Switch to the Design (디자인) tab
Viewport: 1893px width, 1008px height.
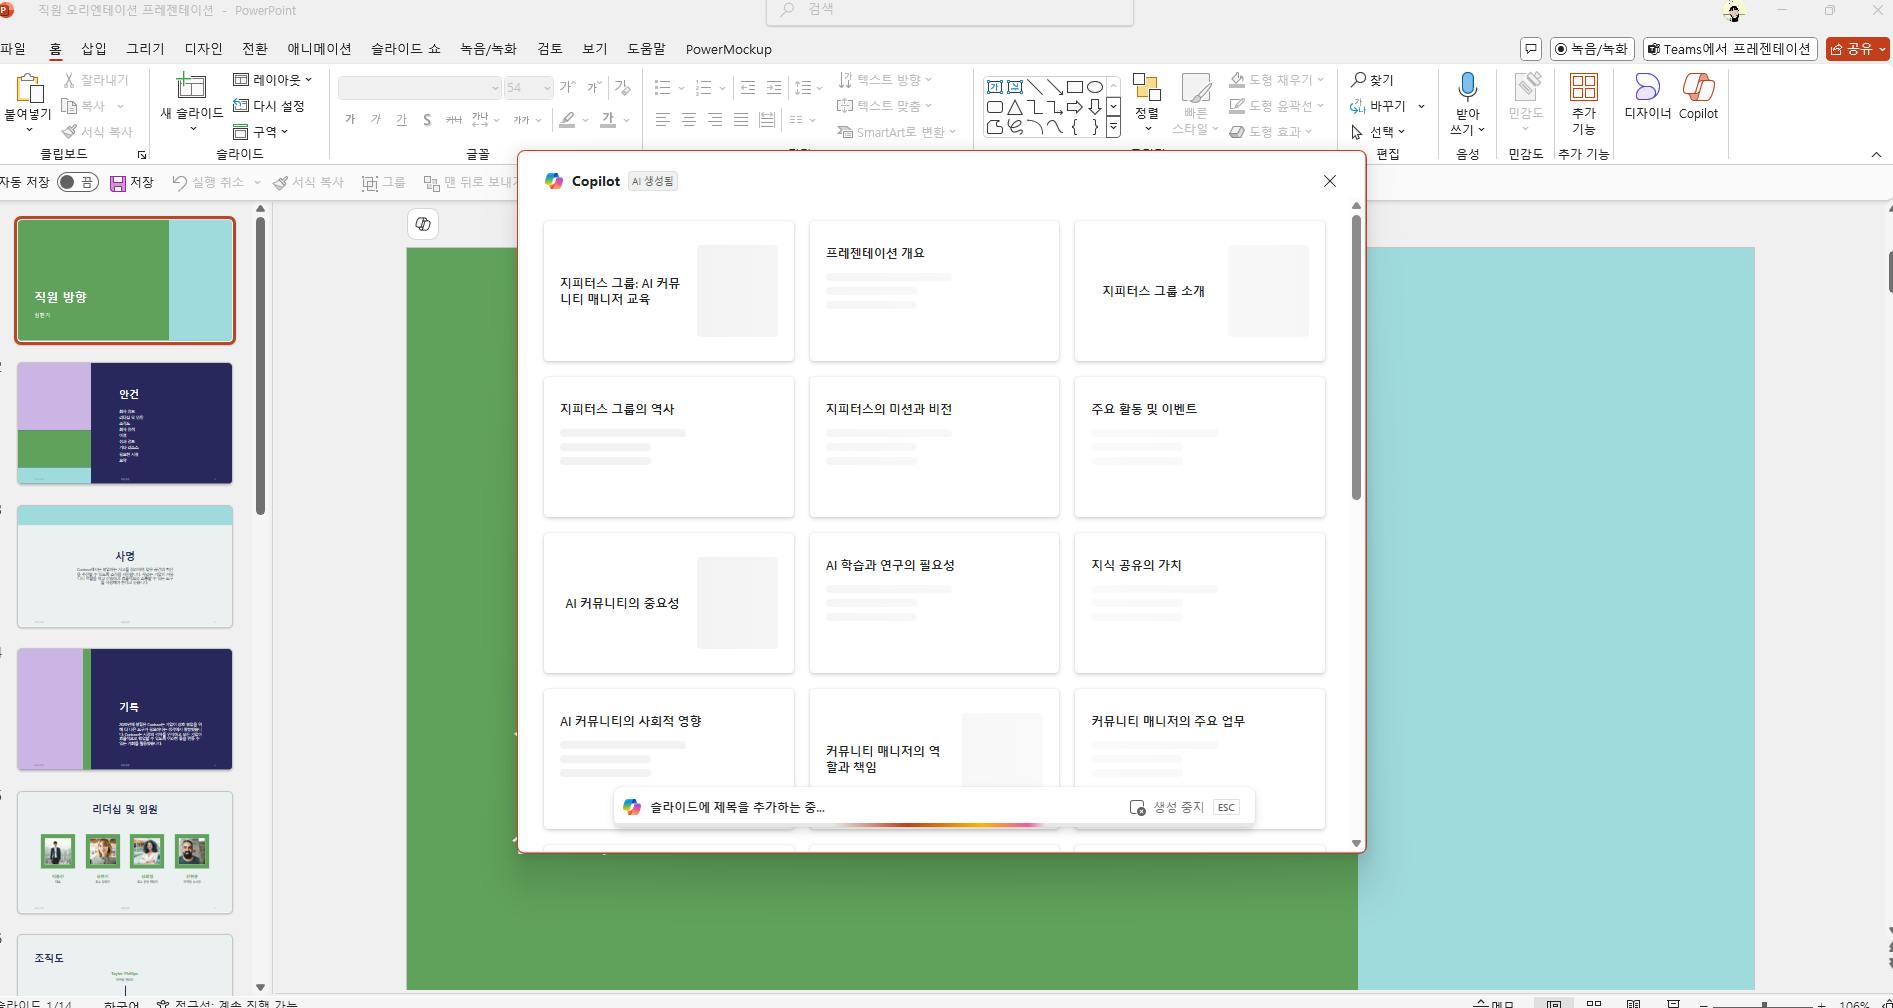click(204, 49)
